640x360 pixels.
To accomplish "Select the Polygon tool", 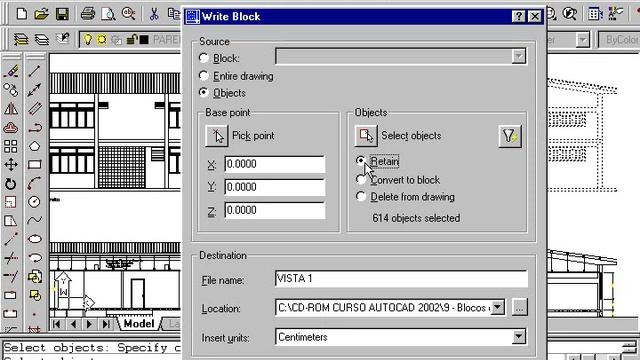I will click(35, 146).
